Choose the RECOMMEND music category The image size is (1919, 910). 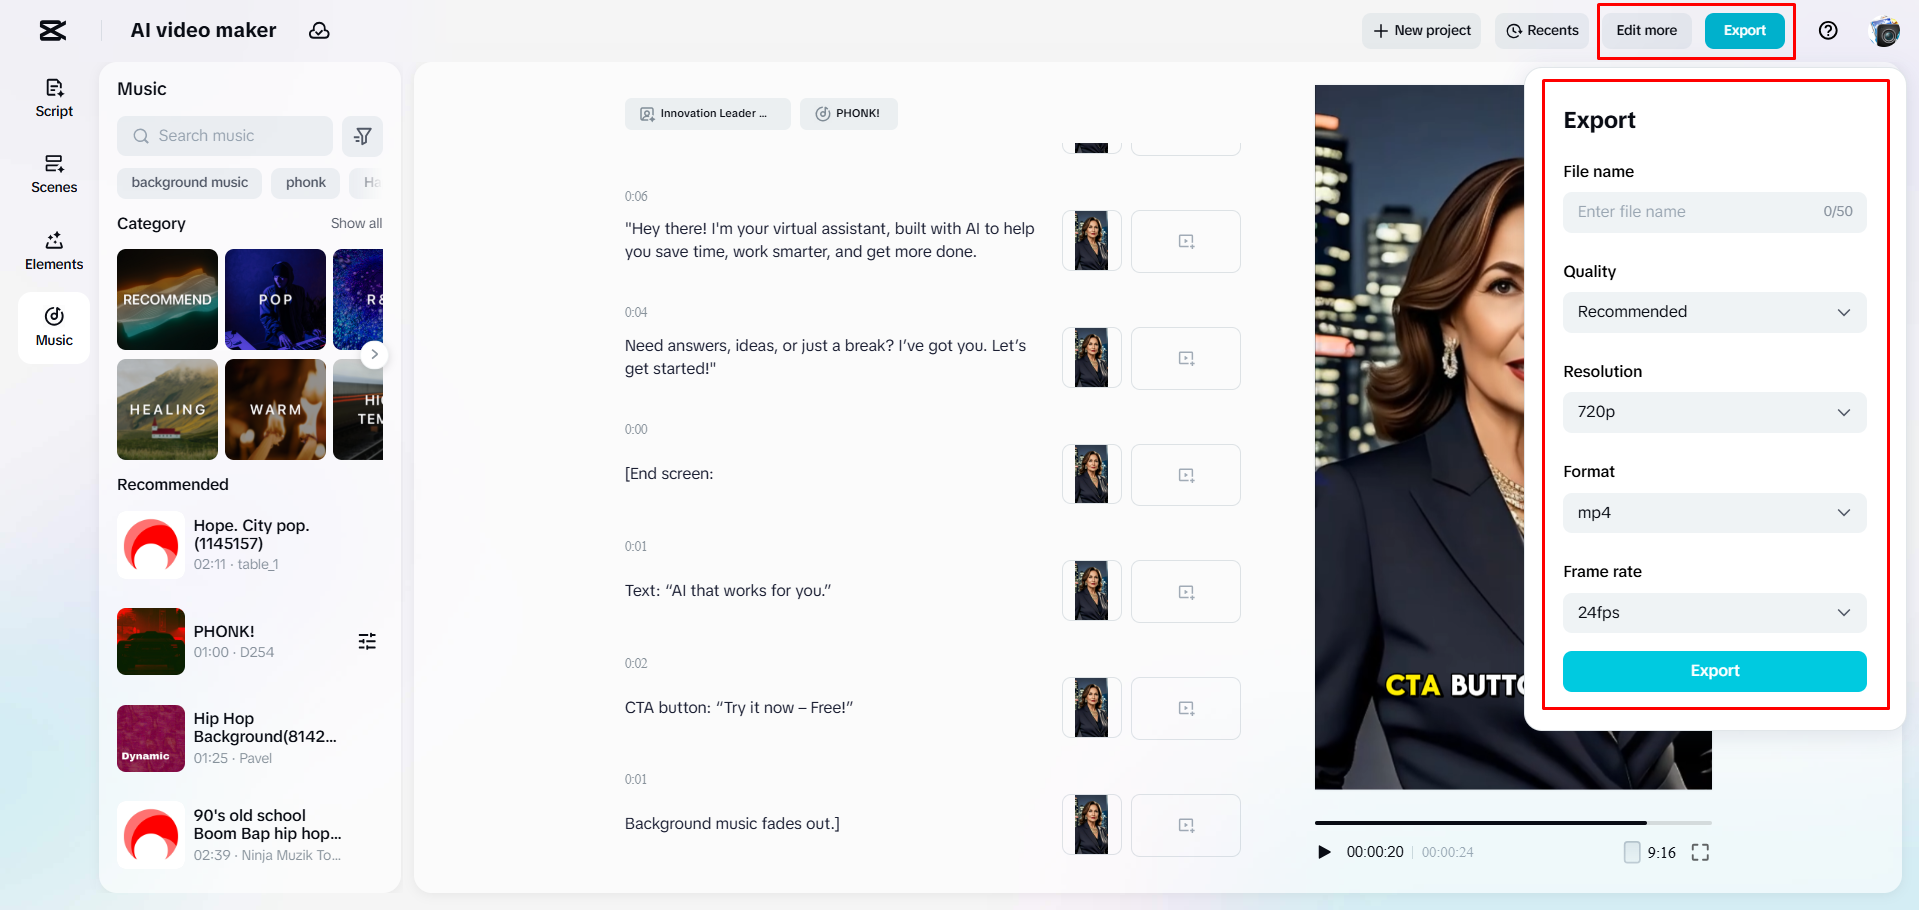click(x=167, y=299)
